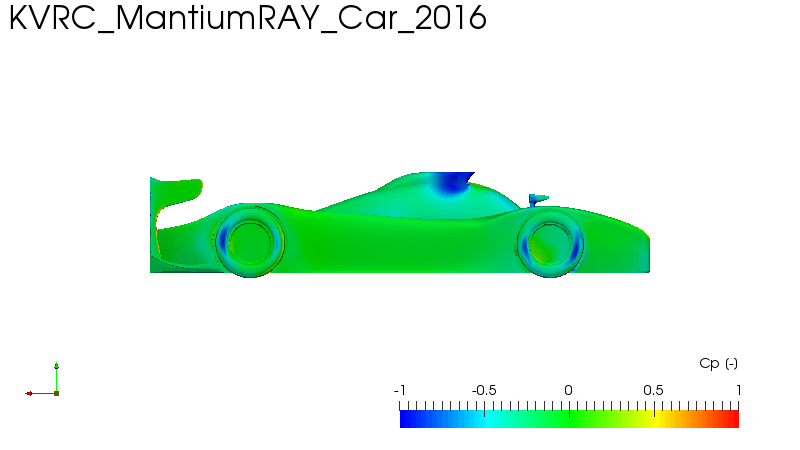
Task: Click the side mirror on the car
Action: pyautogui.click(x=538, y=199)
